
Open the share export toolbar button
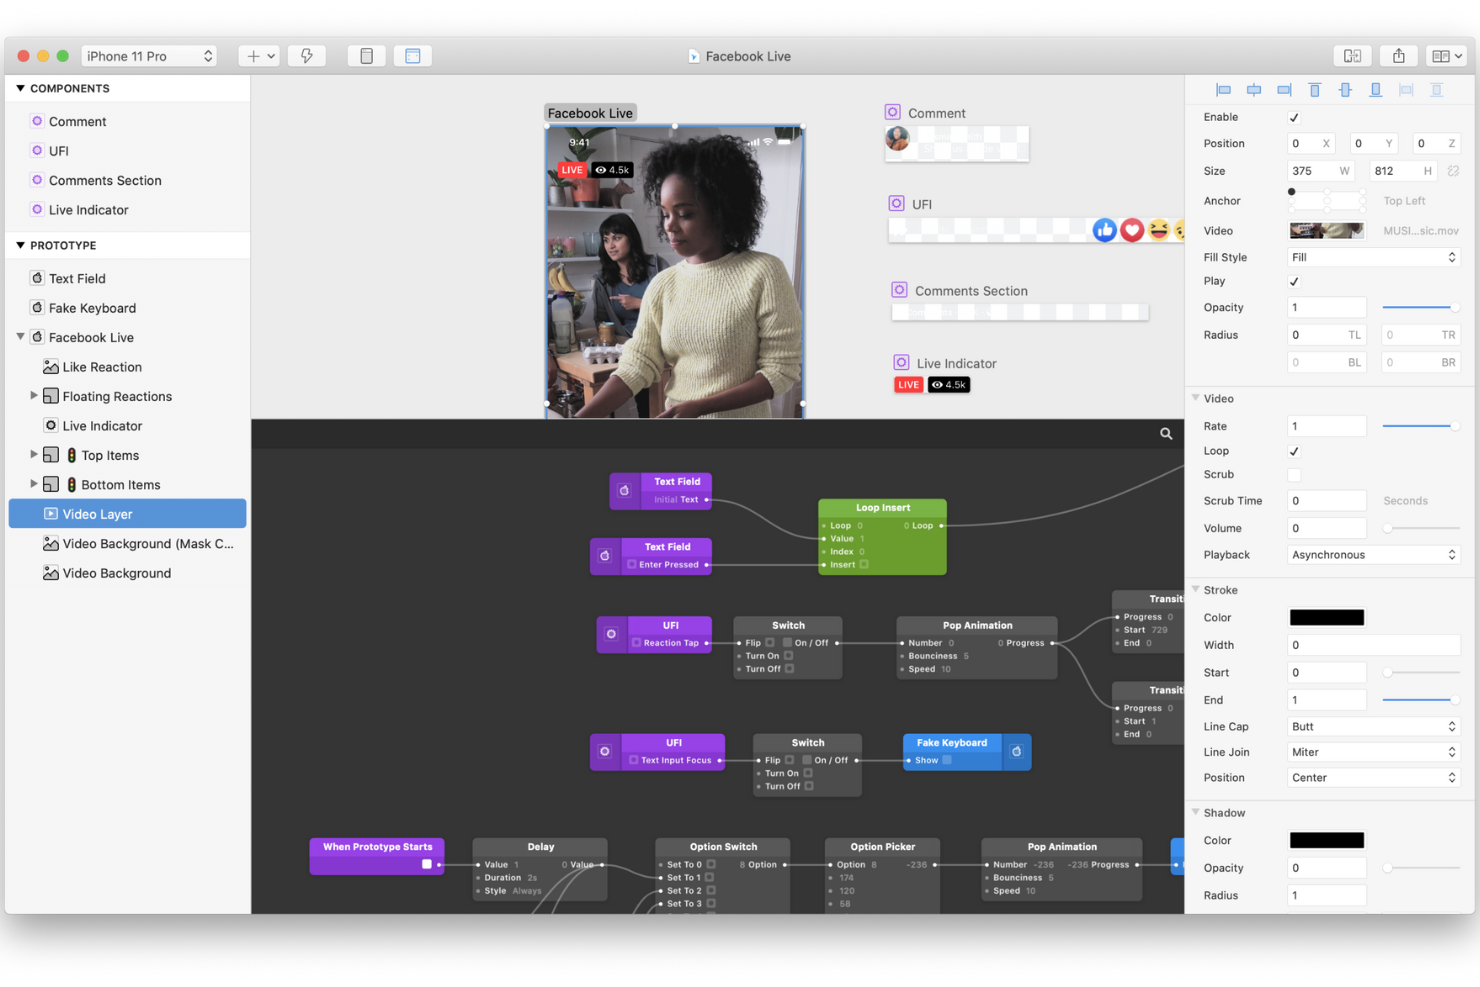[x=1399, y=56]
